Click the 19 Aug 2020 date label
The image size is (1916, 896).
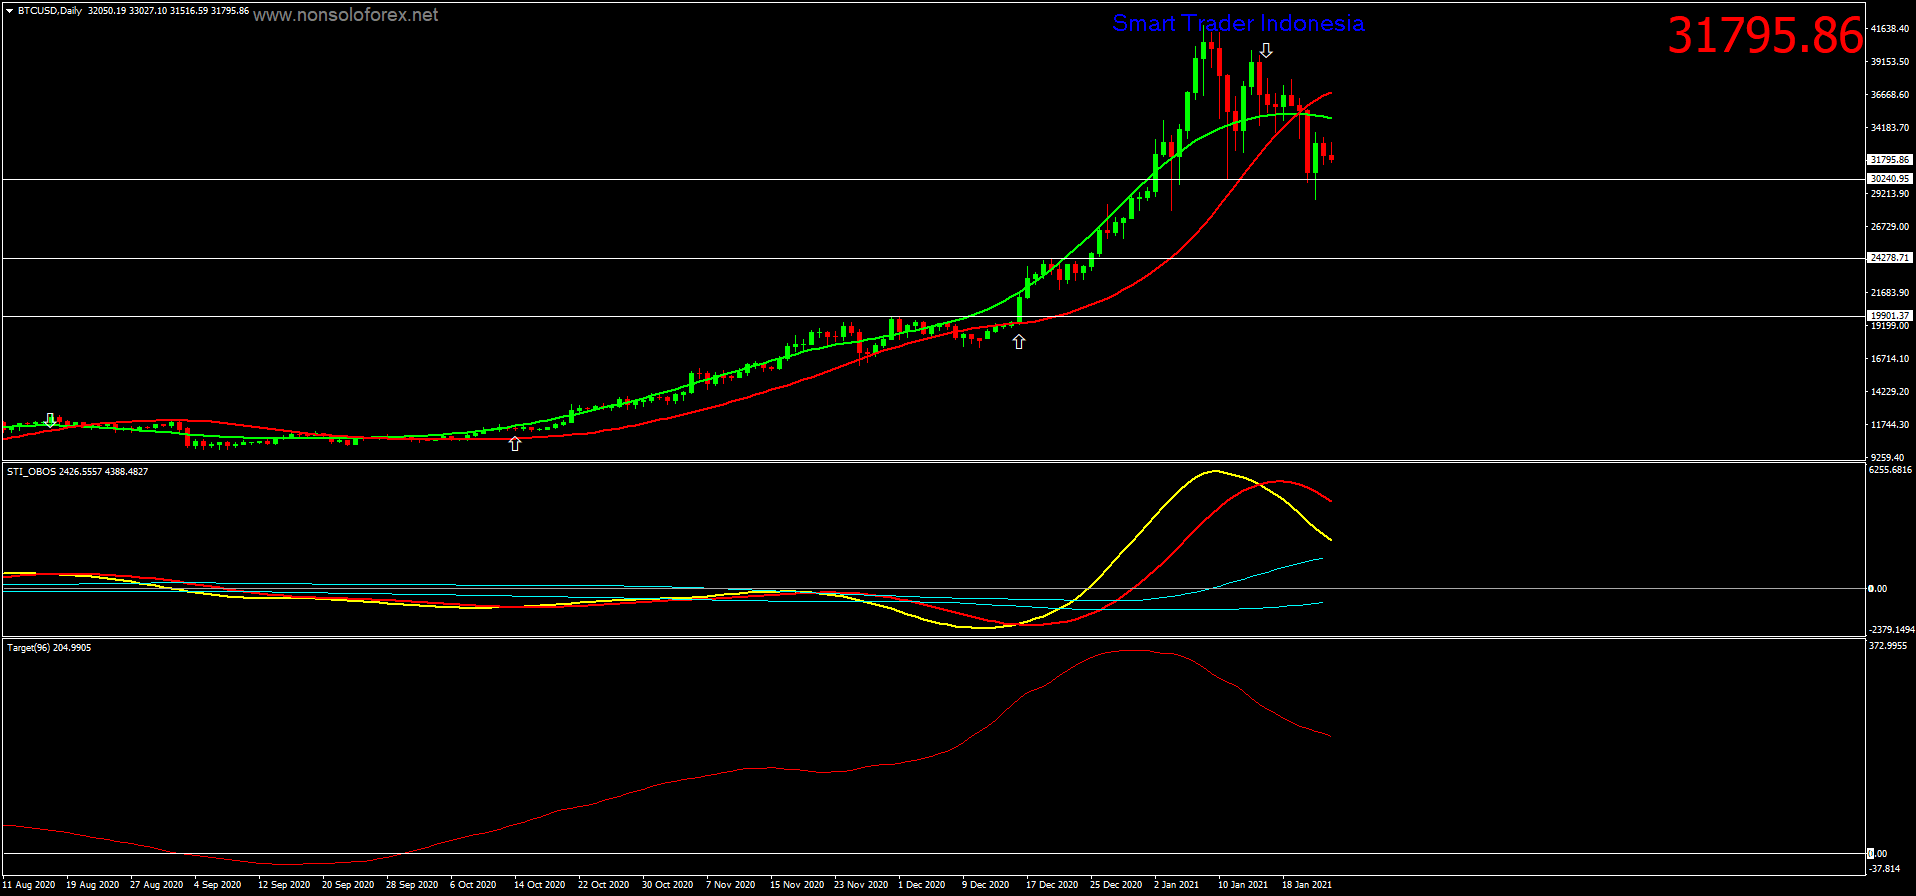tap(93, 885)
